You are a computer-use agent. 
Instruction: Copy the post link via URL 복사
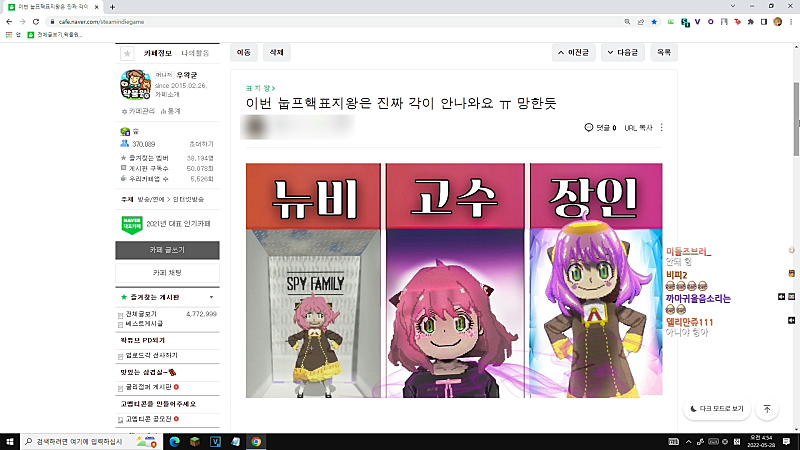tap(638, 128)
